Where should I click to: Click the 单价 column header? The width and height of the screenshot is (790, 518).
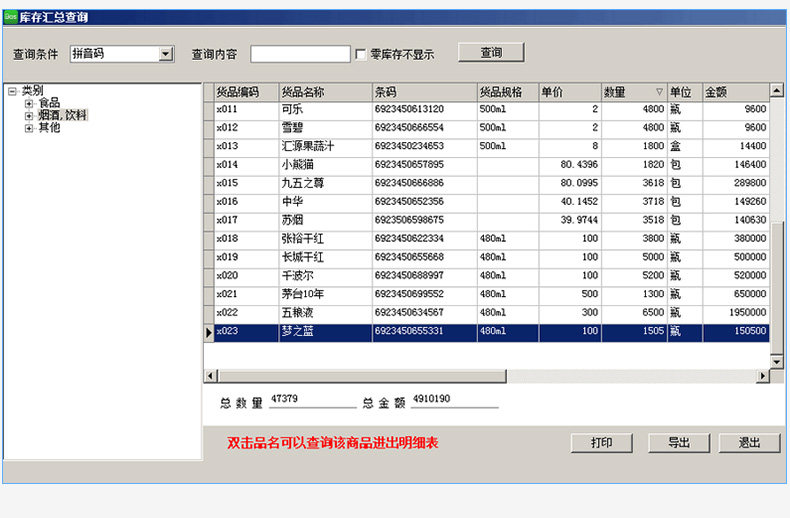coord(570,92)
